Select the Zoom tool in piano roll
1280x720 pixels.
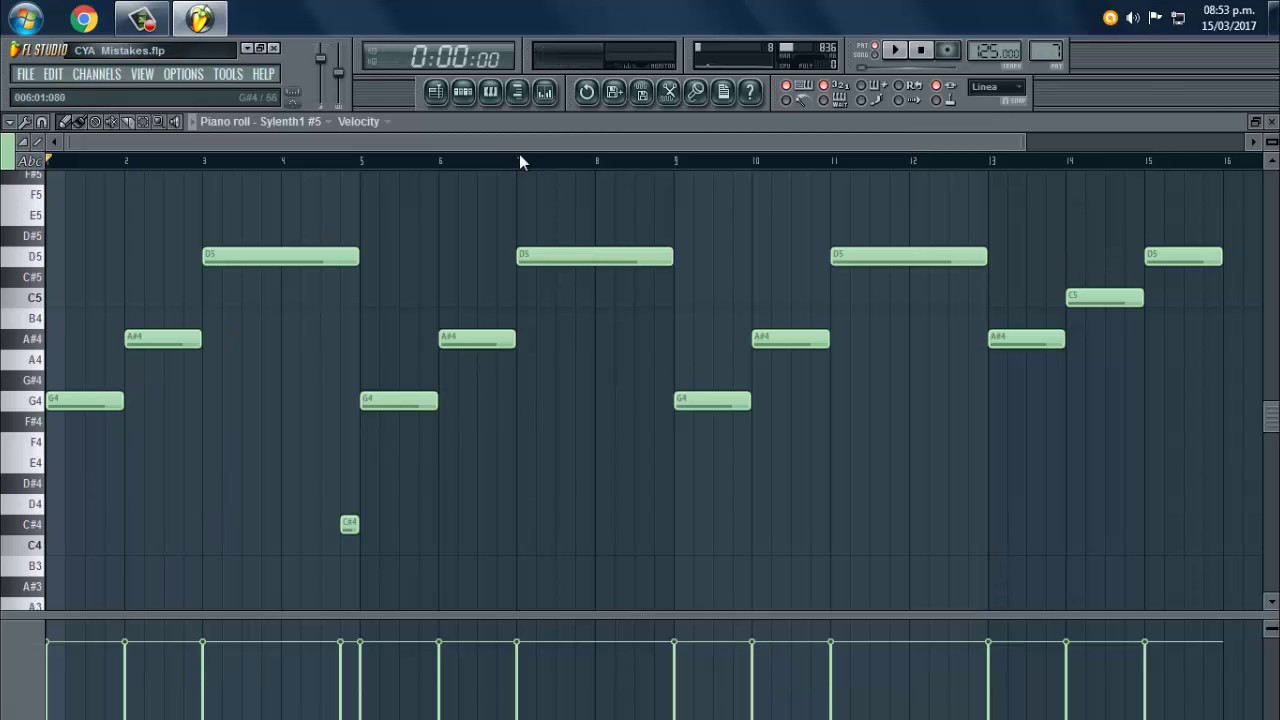tap(159, 122)
